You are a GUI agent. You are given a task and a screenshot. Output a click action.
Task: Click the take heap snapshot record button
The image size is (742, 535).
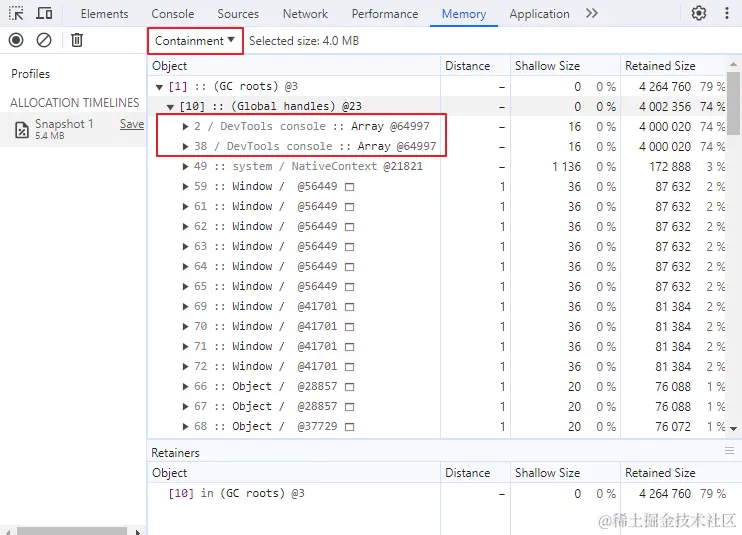tap(16, 40)
